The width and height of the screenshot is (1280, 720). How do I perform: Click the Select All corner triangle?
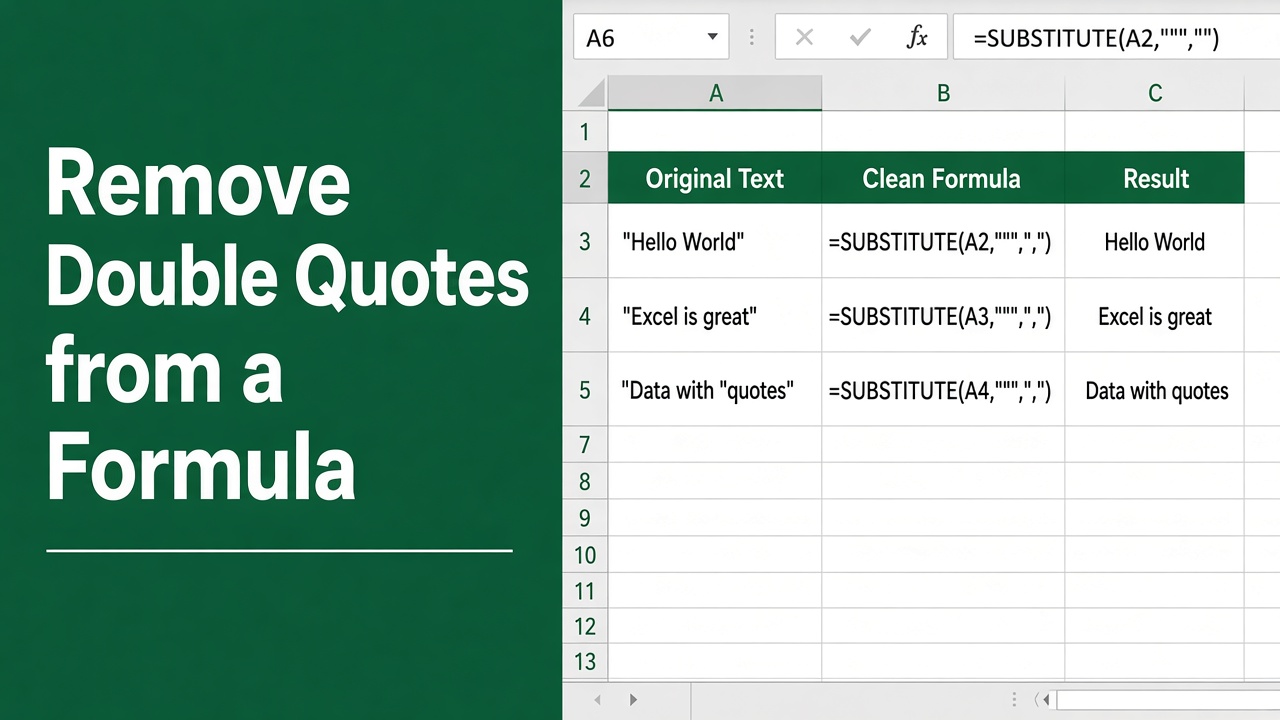[x=591, y=94]
